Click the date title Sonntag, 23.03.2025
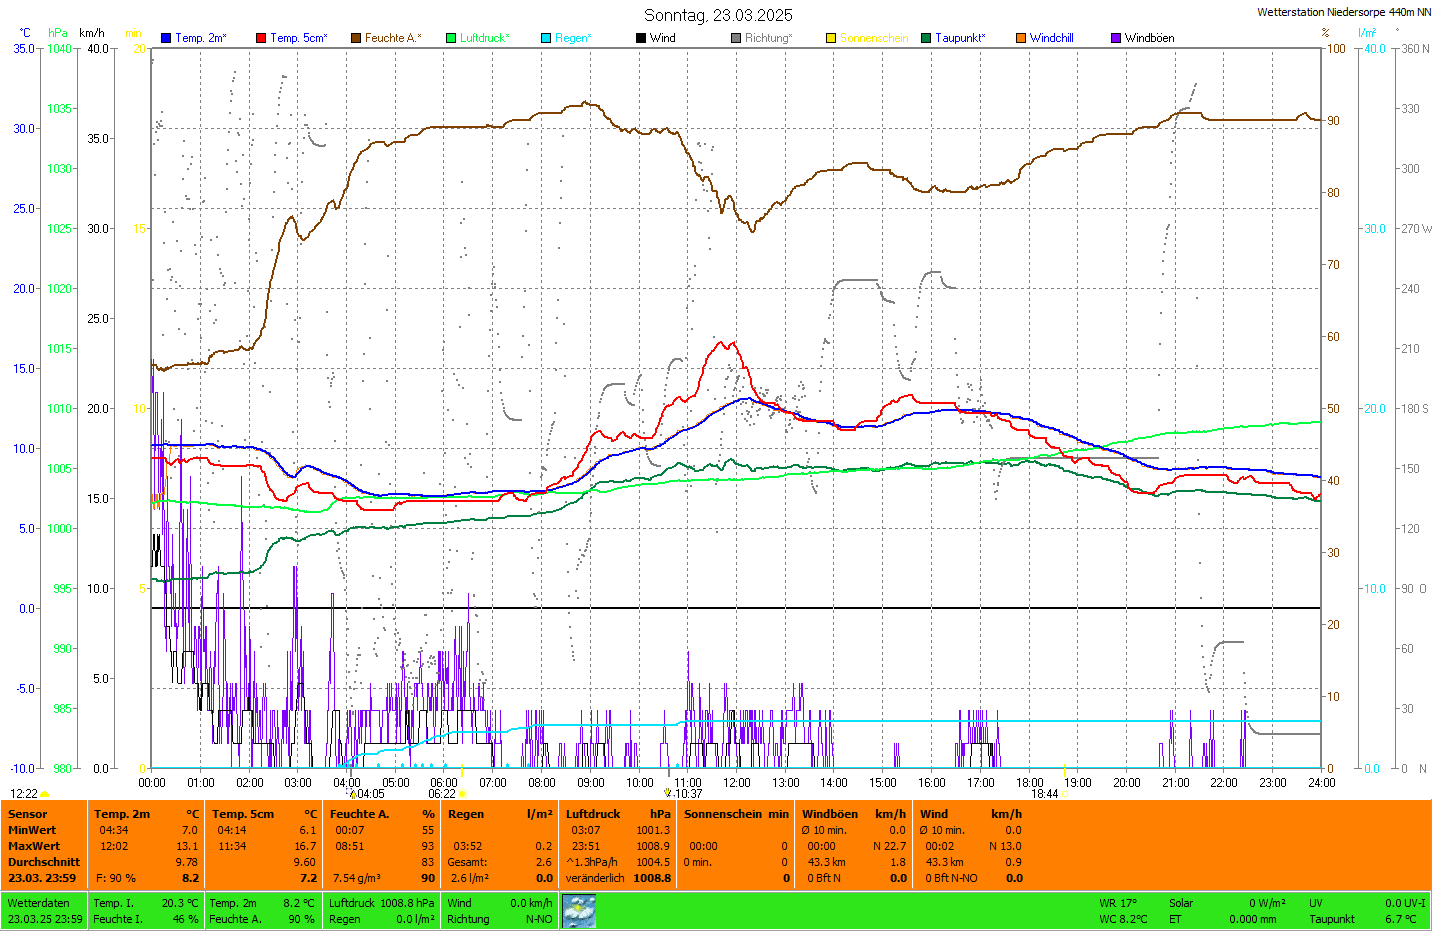The image size is (1432, 931). click(x=718, y=15)
